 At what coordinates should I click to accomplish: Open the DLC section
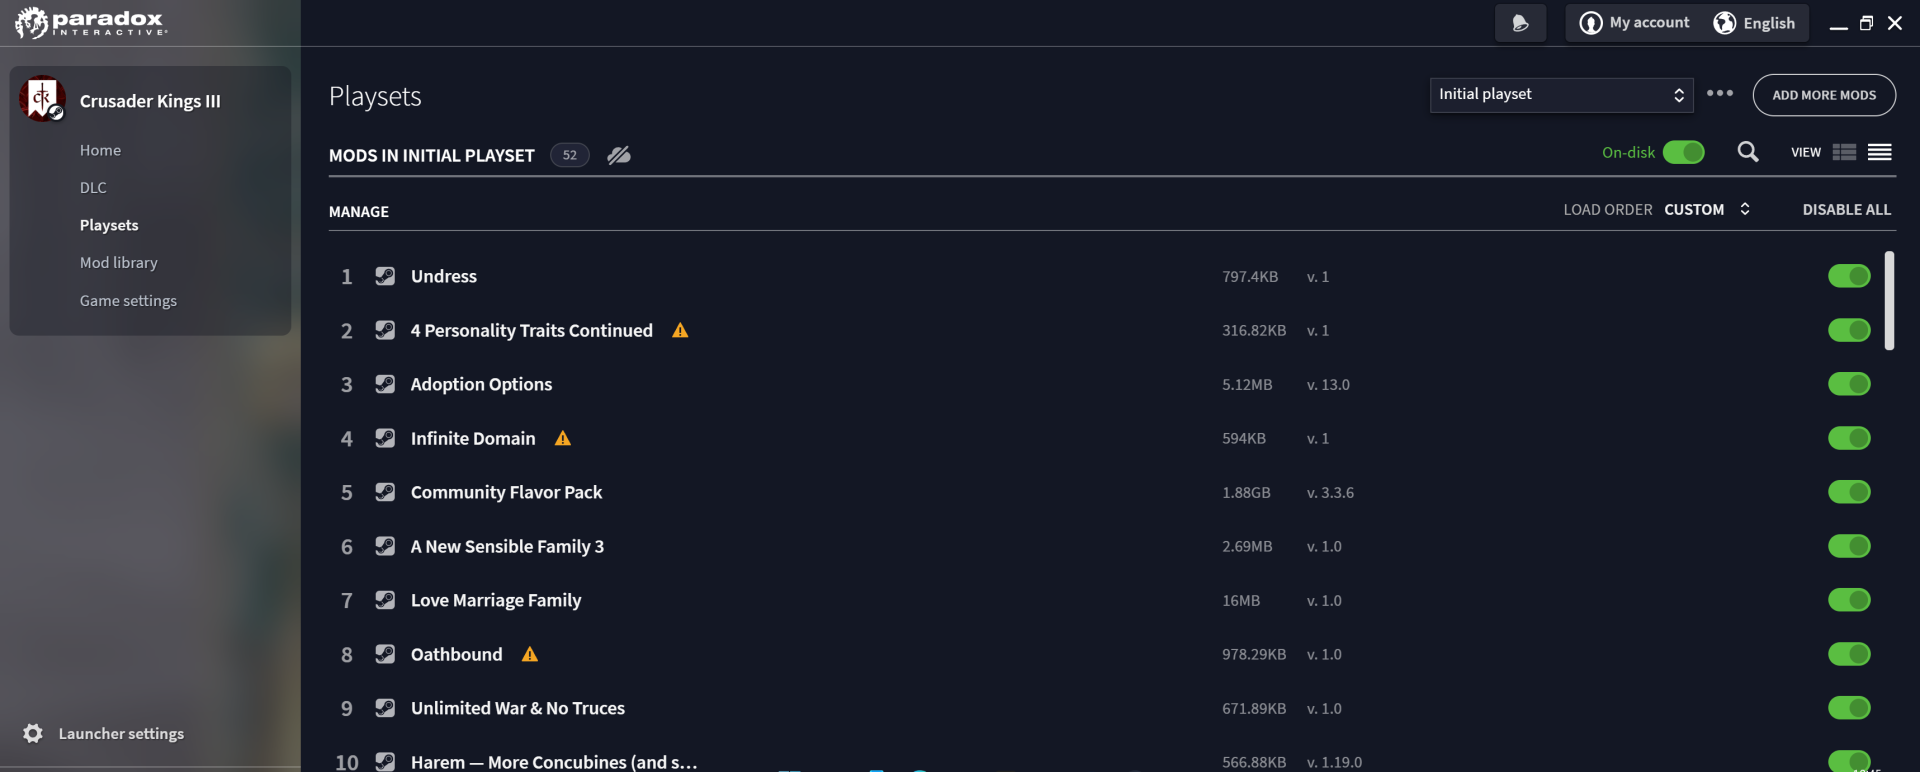(x=93, y=188)
